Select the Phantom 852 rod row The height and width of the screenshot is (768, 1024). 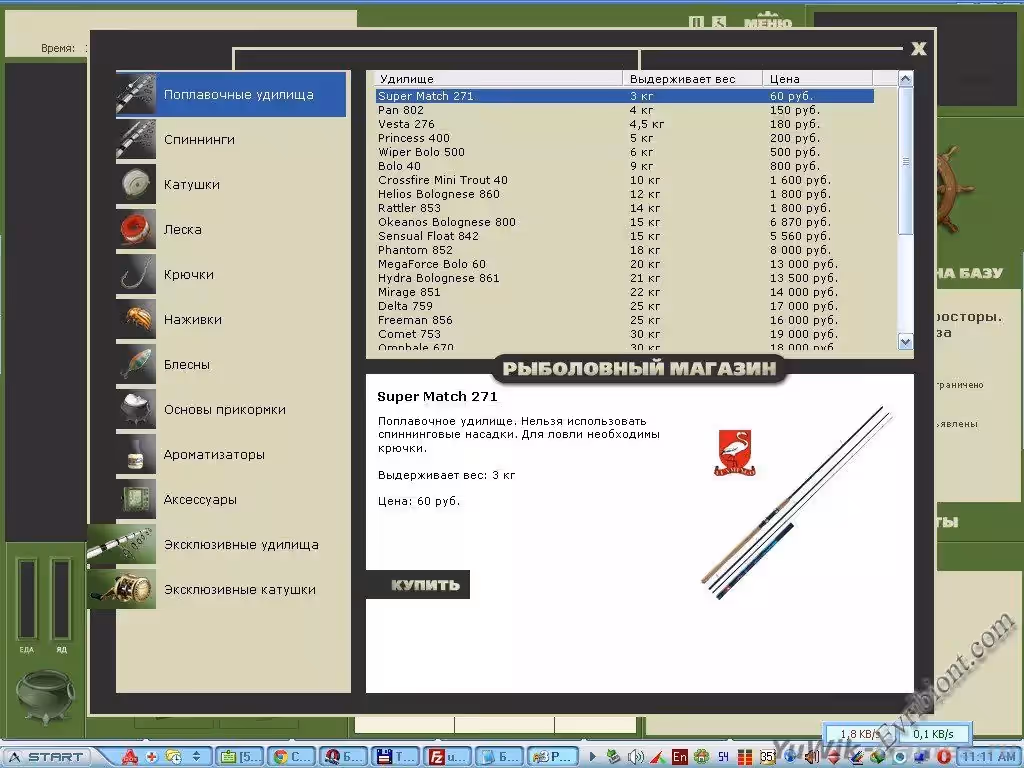tap(415, 250)
